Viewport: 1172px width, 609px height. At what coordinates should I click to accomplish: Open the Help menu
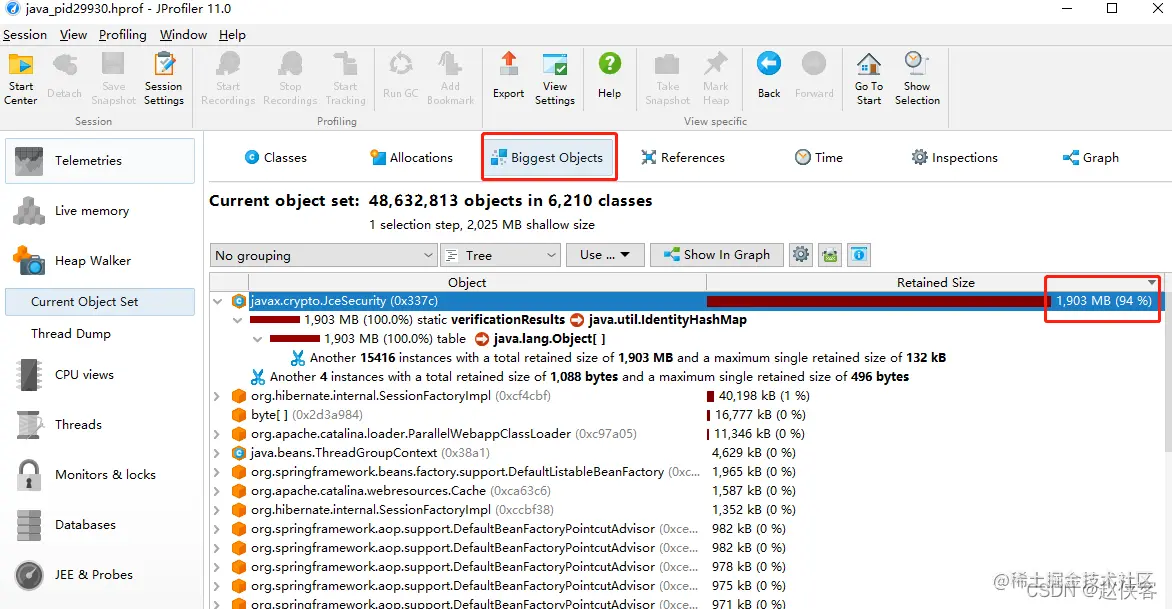tap(232, 35)
